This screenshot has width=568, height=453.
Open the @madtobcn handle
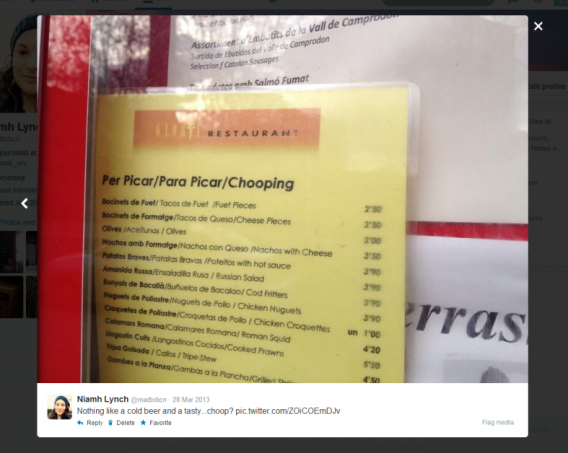(148, 400)
